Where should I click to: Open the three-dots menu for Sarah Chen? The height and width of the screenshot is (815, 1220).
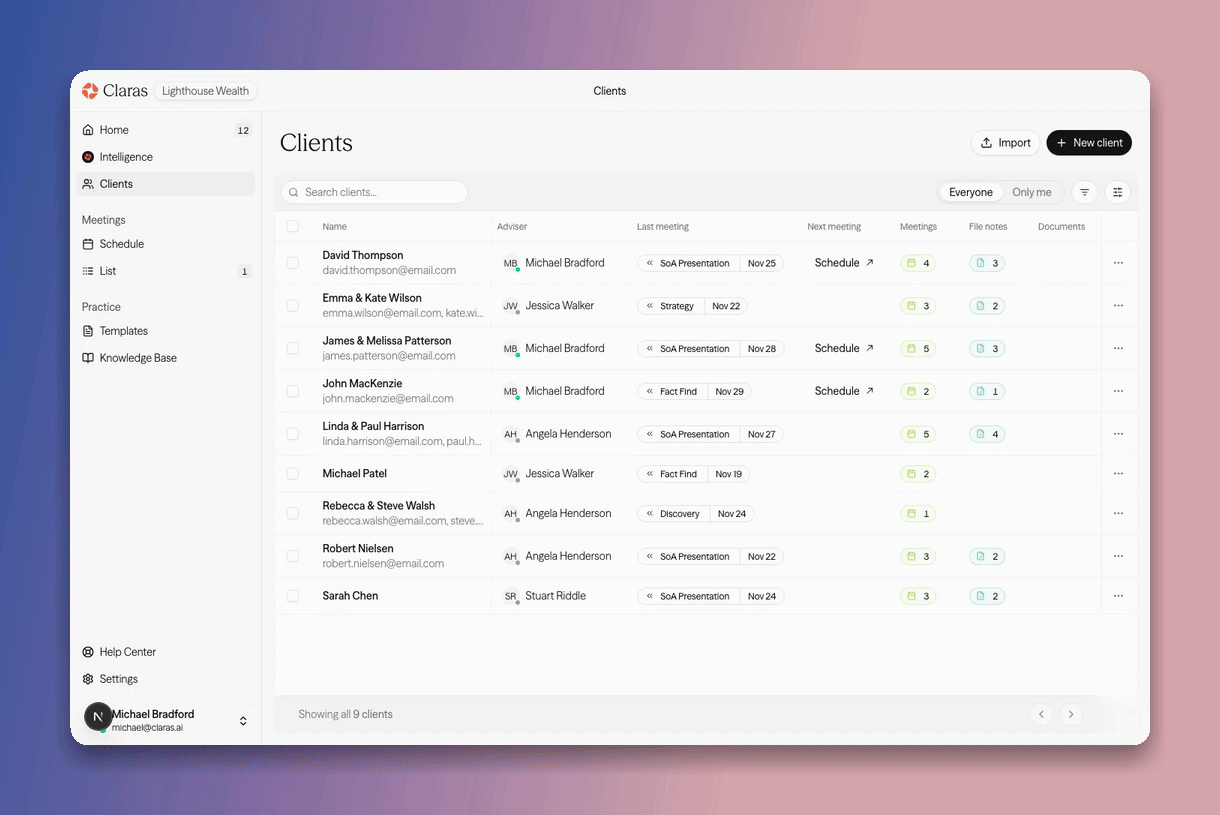tap(1118, 596)
